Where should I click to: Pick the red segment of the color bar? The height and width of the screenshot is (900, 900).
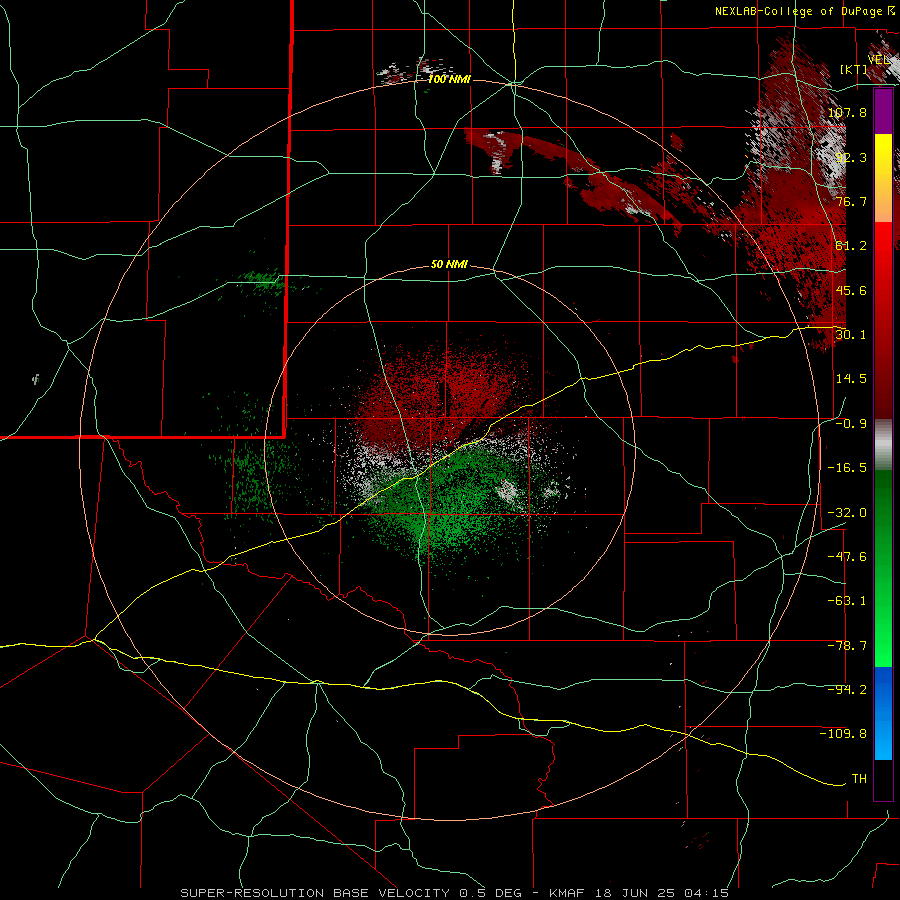883,320
